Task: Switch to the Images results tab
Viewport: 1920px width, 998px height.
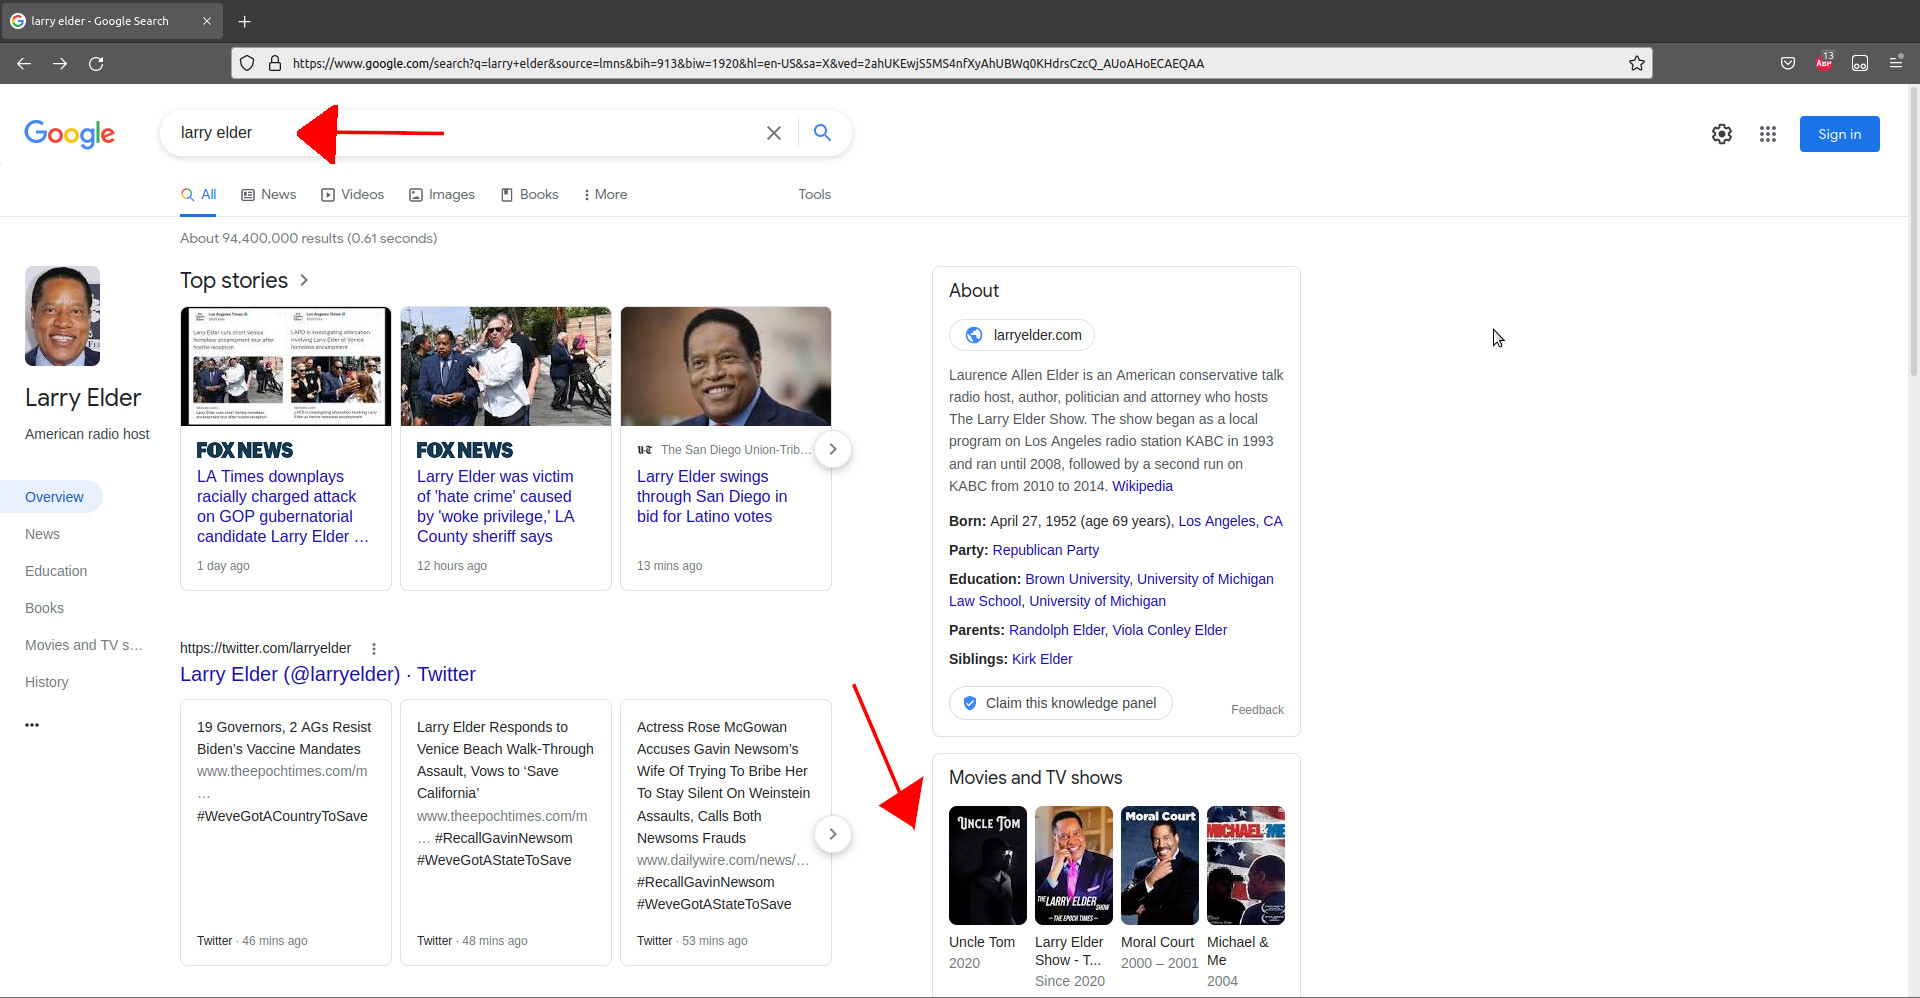Action: (x=442, y=195)
